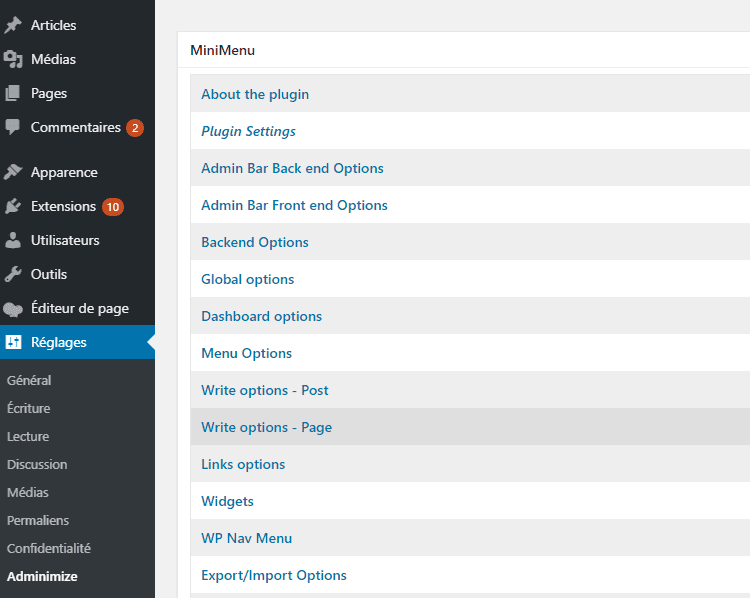Screen dimensions: 750x598
Task: Click the Pages stacked-sheets icon
Action: 13,93
